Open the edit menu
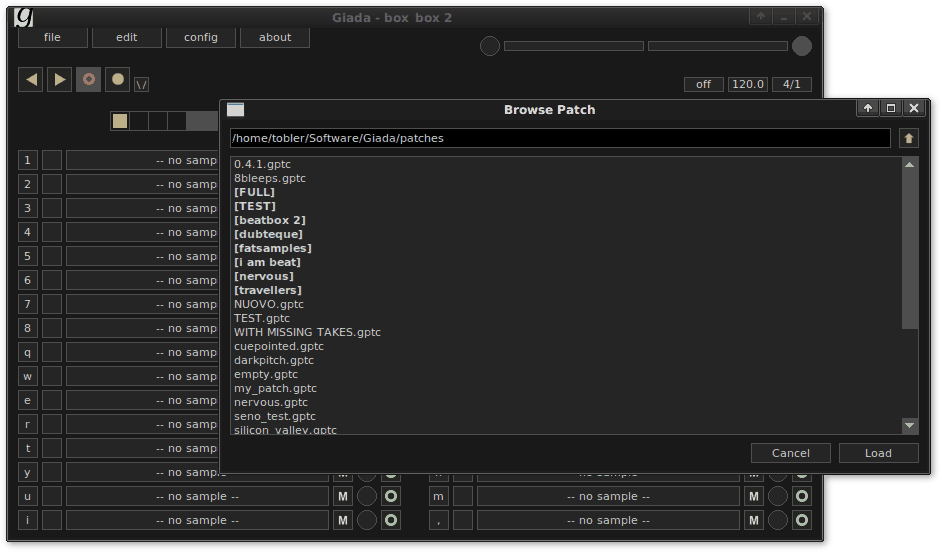This screenshot has width=941, height=552. pos(127,37)
